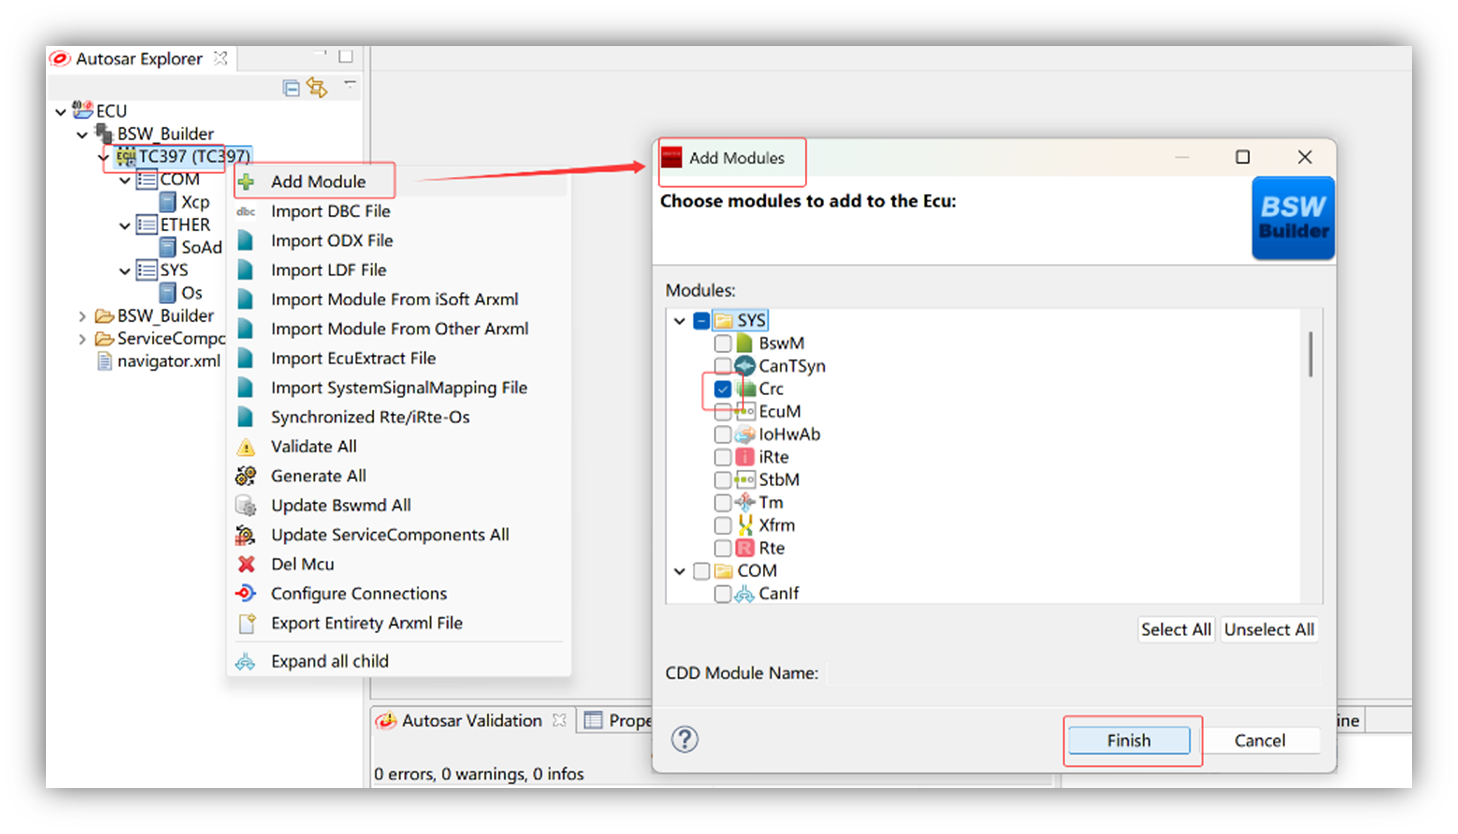Viewport: 1458px width, 834px height.
Task: Click the help question mark icon
Action: 685,740
